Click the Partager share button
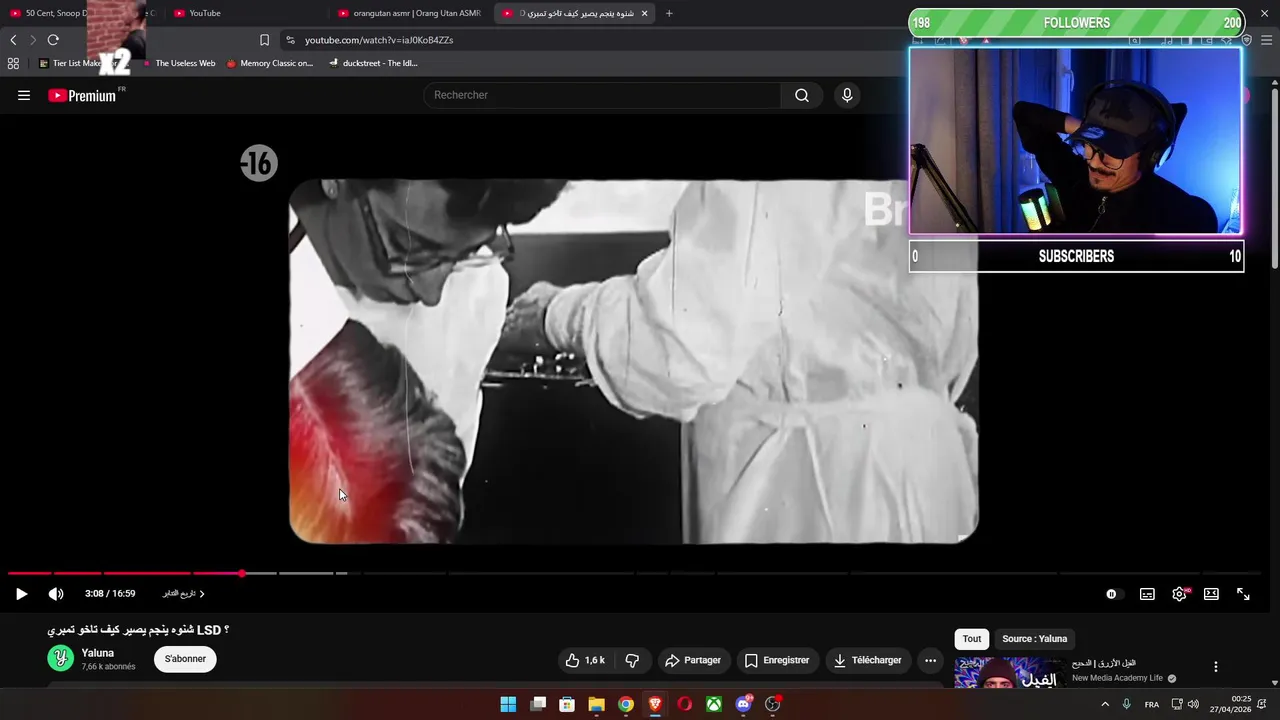 click(693, 660)
